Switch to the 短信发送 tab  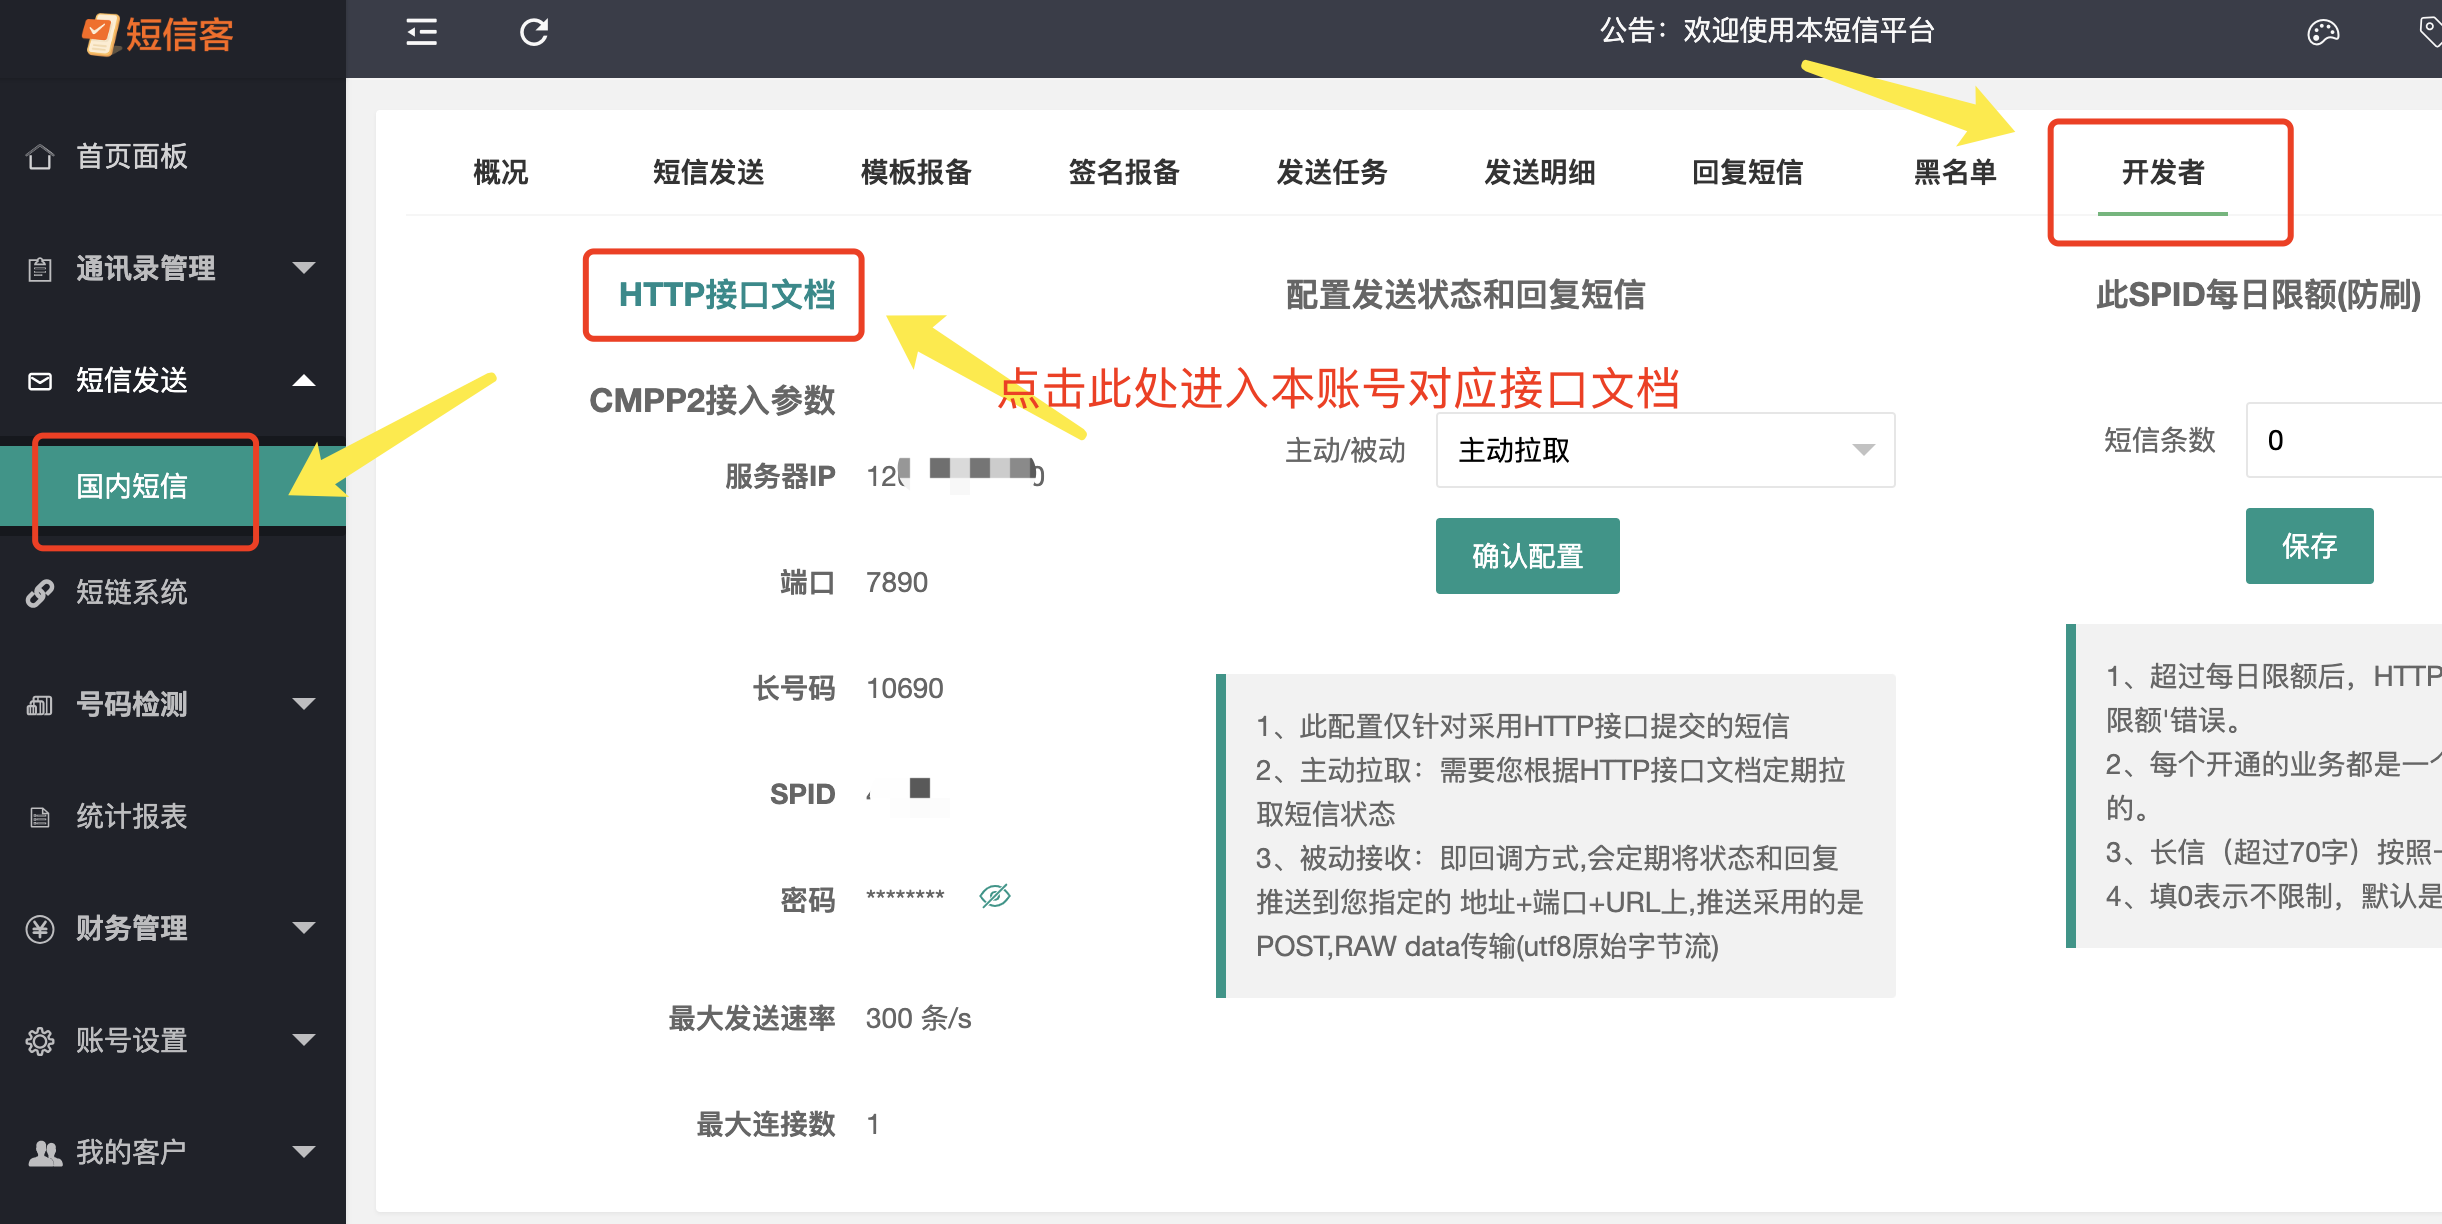click(x=709, y=172)
